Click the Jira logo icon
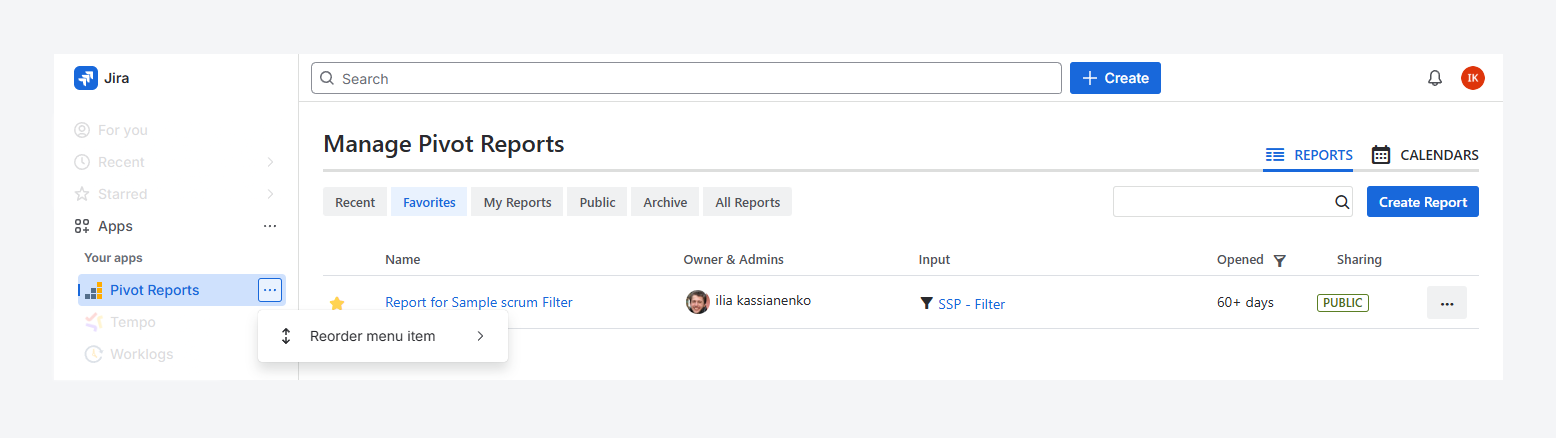Image resolution: width=1556 pixels, height=438 pixels. (86, 78)
